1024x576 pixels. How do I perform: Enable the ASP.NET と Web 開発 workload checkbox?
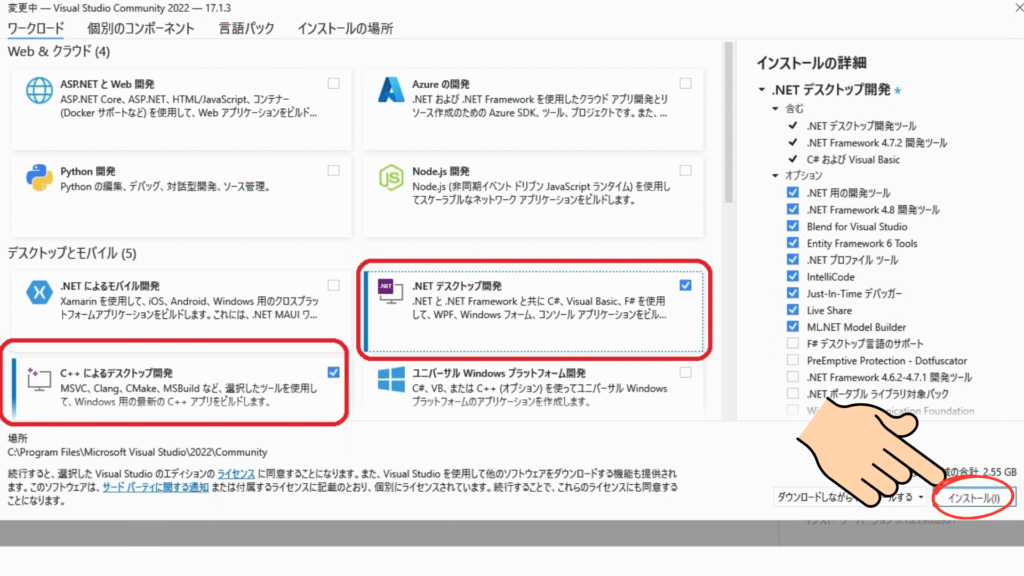pyautogui.click(x=334, y=84)
